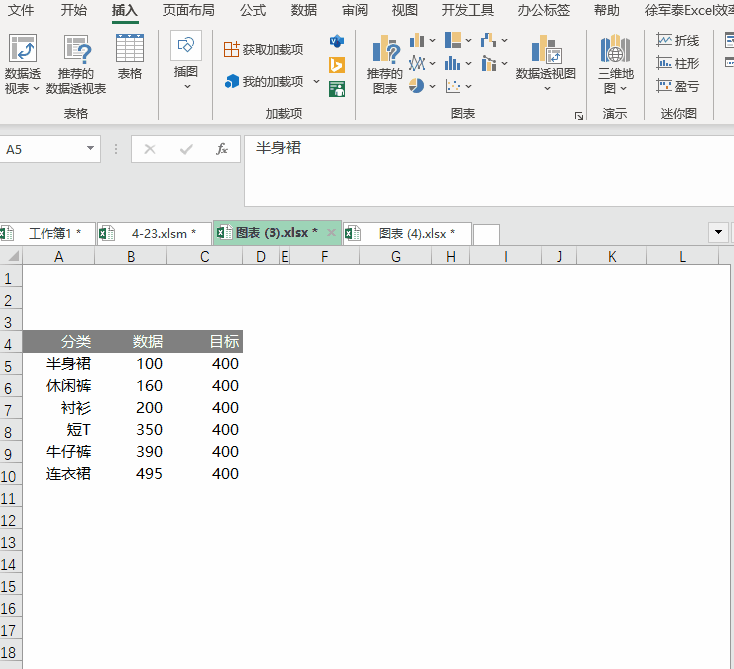This screenshot has height=669, width=734.
Task: Expand the hierarchy chart dropdown arrow
Action: (x=469, y=41)
